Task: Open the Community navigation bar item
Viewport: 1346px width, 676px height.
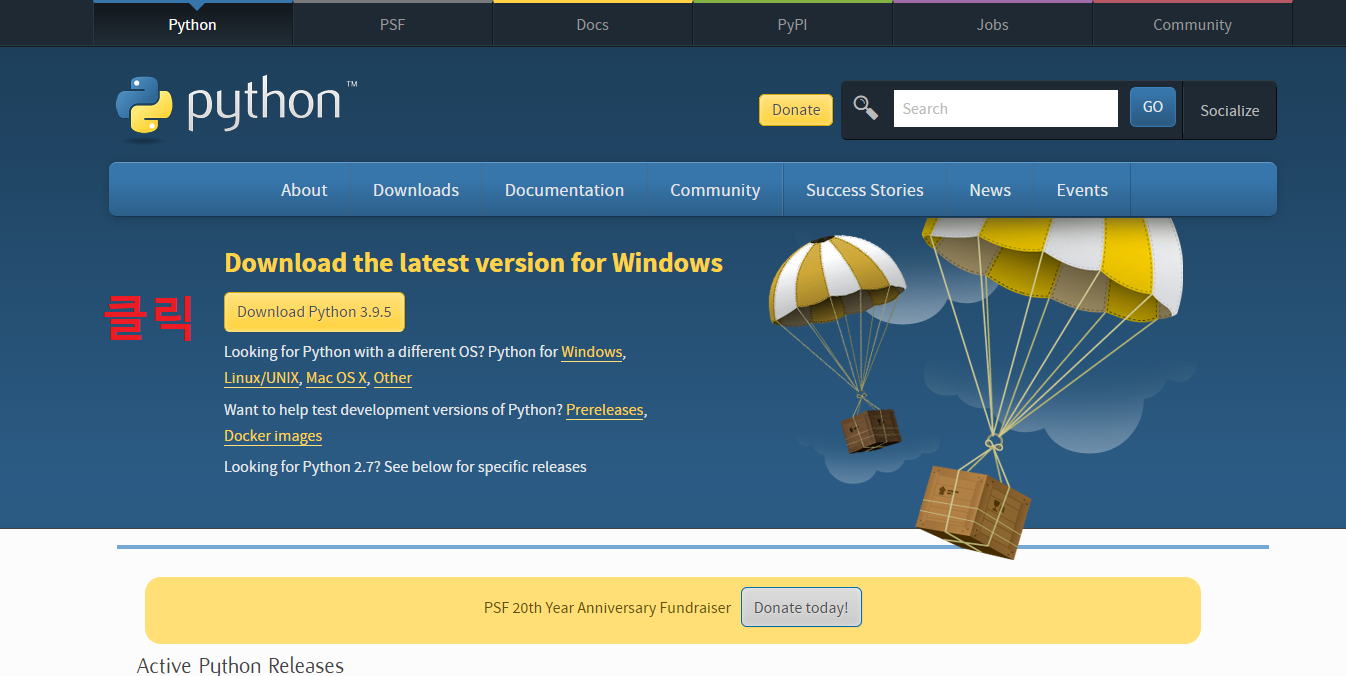Action: [x=715, y=190]
